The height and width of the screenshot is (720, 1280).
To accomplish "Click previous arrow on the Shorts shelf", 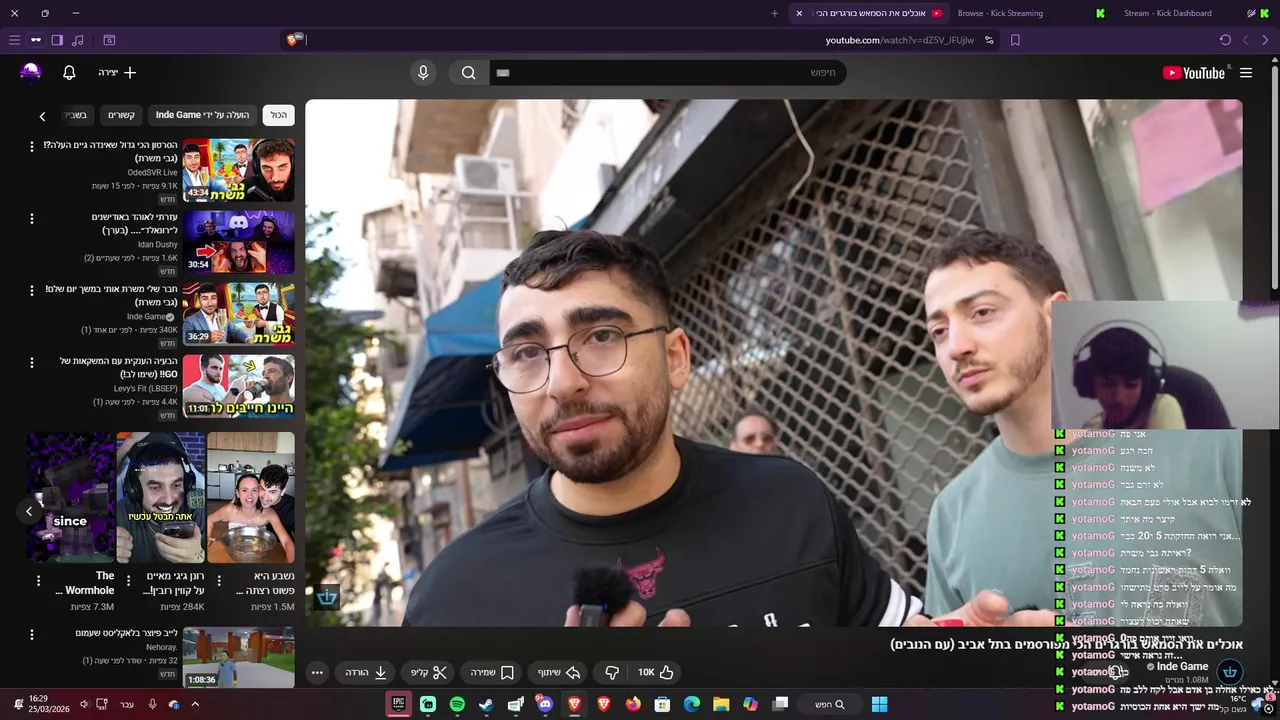I will [x=29, y=511].
